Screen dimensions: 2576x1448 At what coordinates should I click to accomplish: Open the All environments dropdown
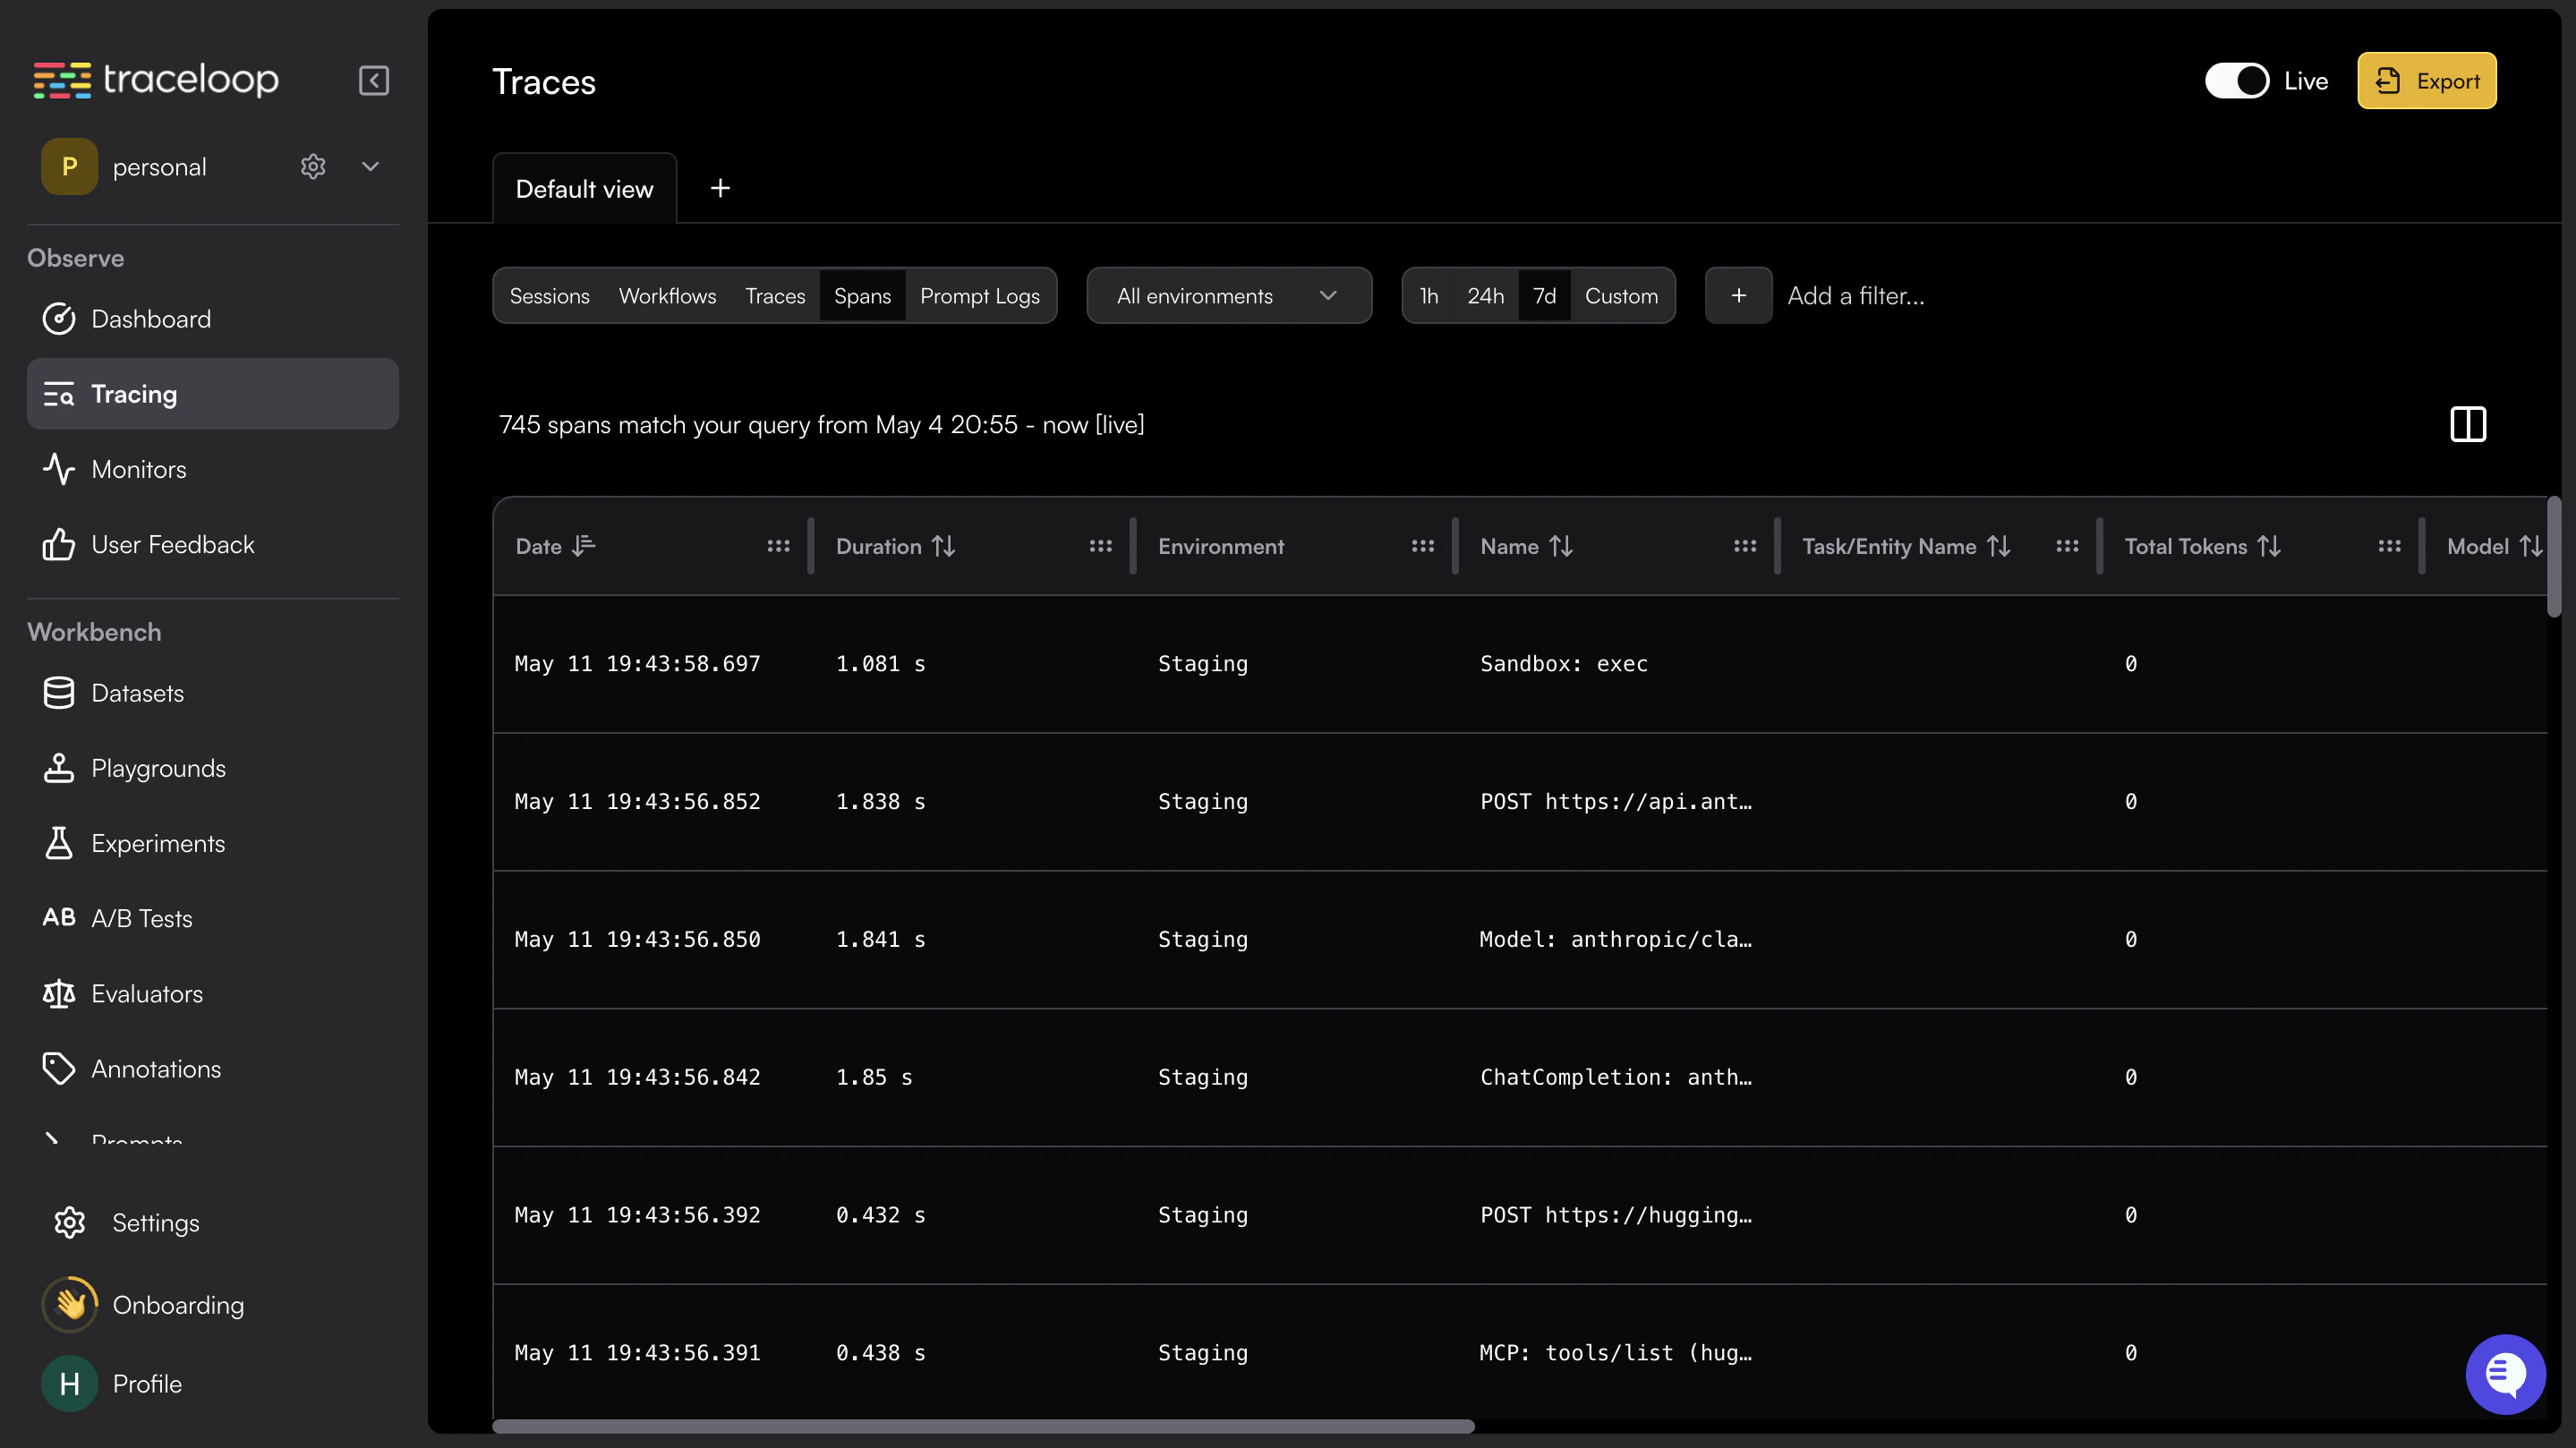(x=1228, y=296)
